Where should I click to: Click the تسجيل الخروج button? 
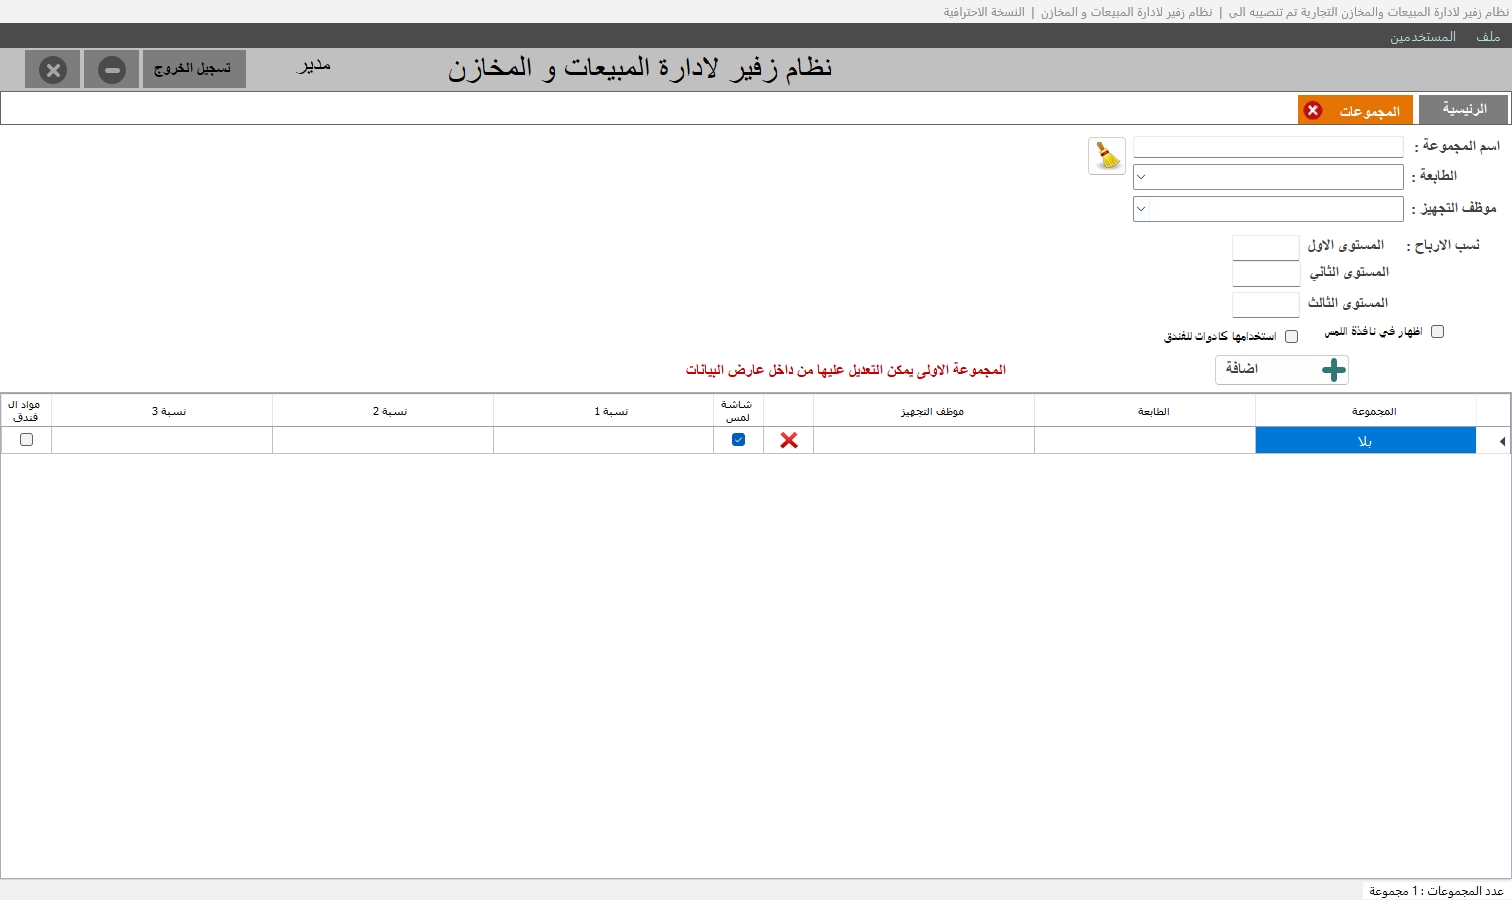(194, 69)
